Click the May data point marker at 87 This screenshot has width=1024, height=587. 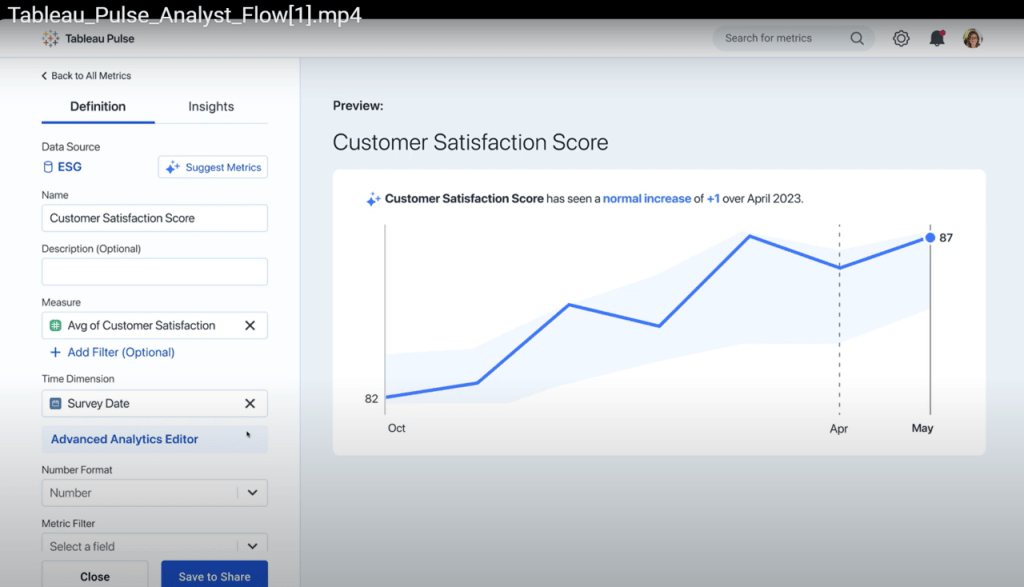coord(930,238)
